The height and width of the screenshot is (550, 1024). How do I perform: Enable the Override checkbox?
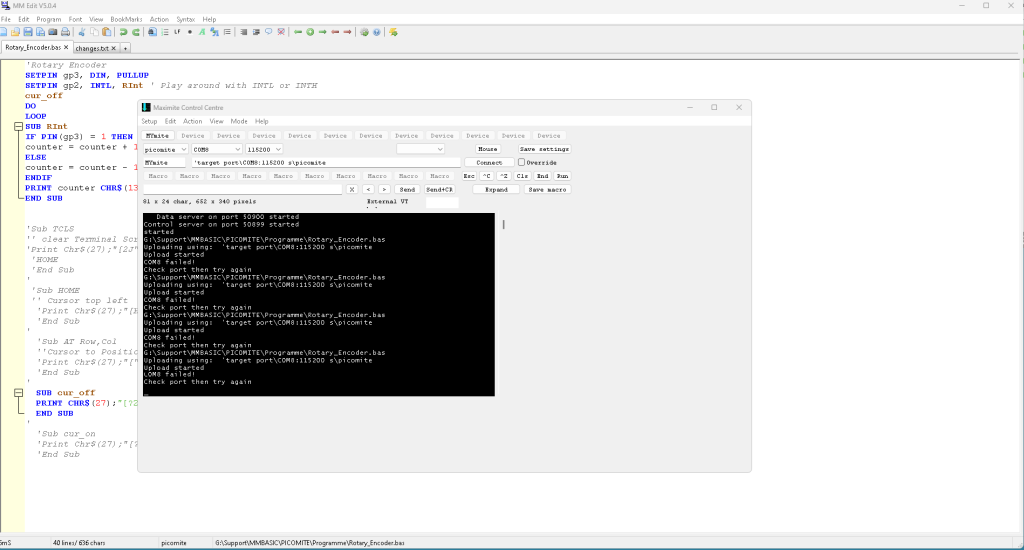click(x=522, y=162)
